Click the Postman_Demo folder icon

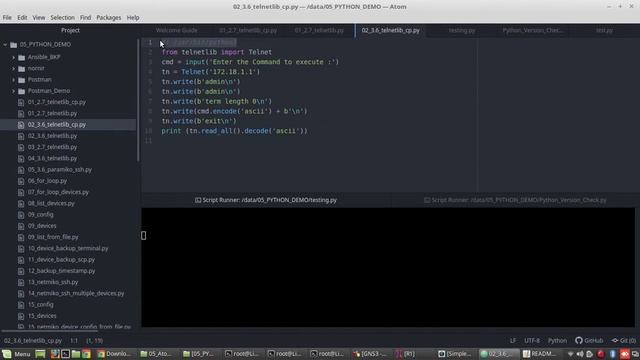point(22,91)
